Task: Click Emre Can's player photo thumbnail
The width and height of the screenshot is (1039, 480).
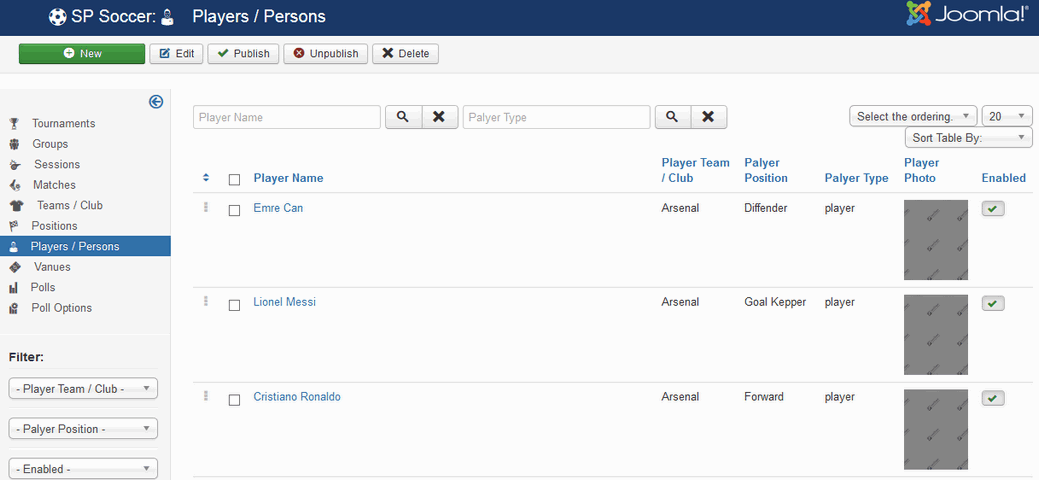Action: pos(936,240)
